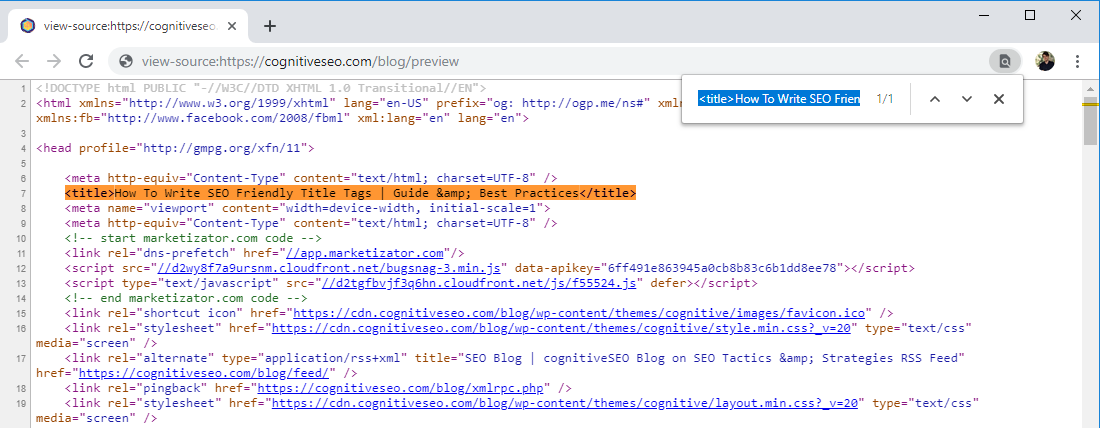Click the Forward navigation arrow
The height and width of the screenshot is (428, 1100).
[x=54, y=61]
